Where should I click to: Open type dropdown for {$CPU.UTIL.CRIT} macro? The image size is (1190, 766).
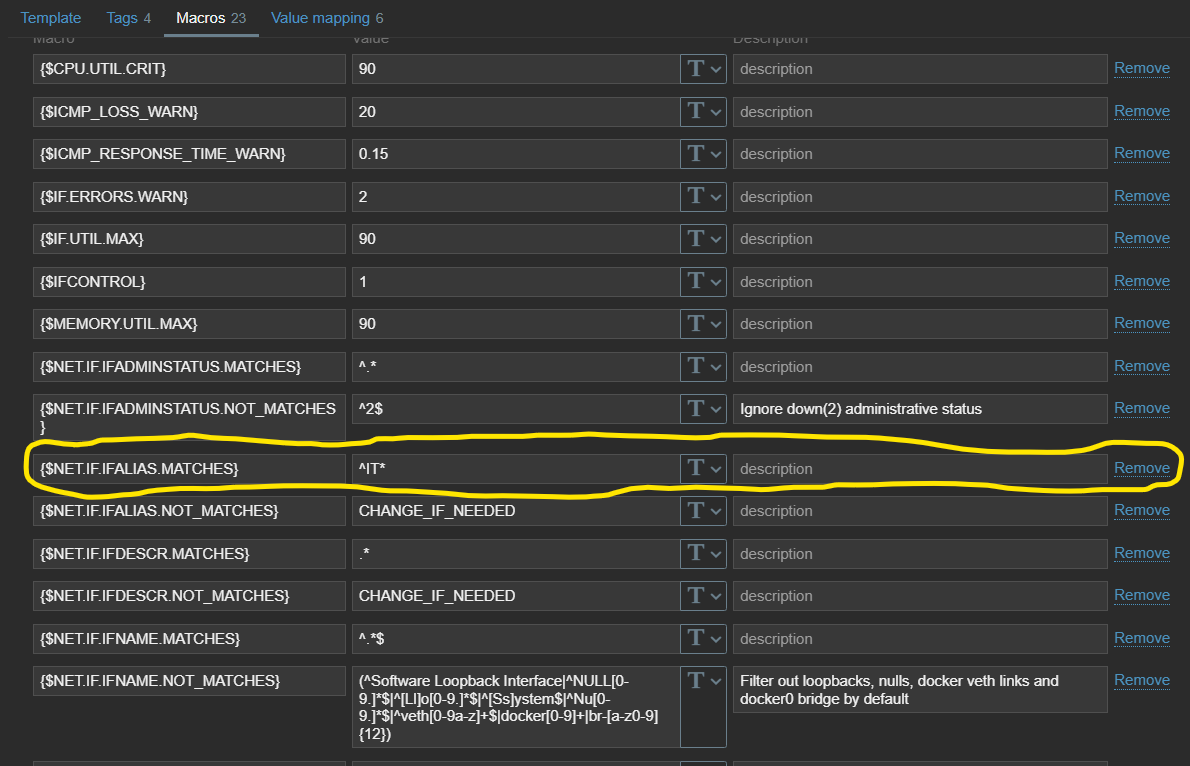[x=703, y=69]
